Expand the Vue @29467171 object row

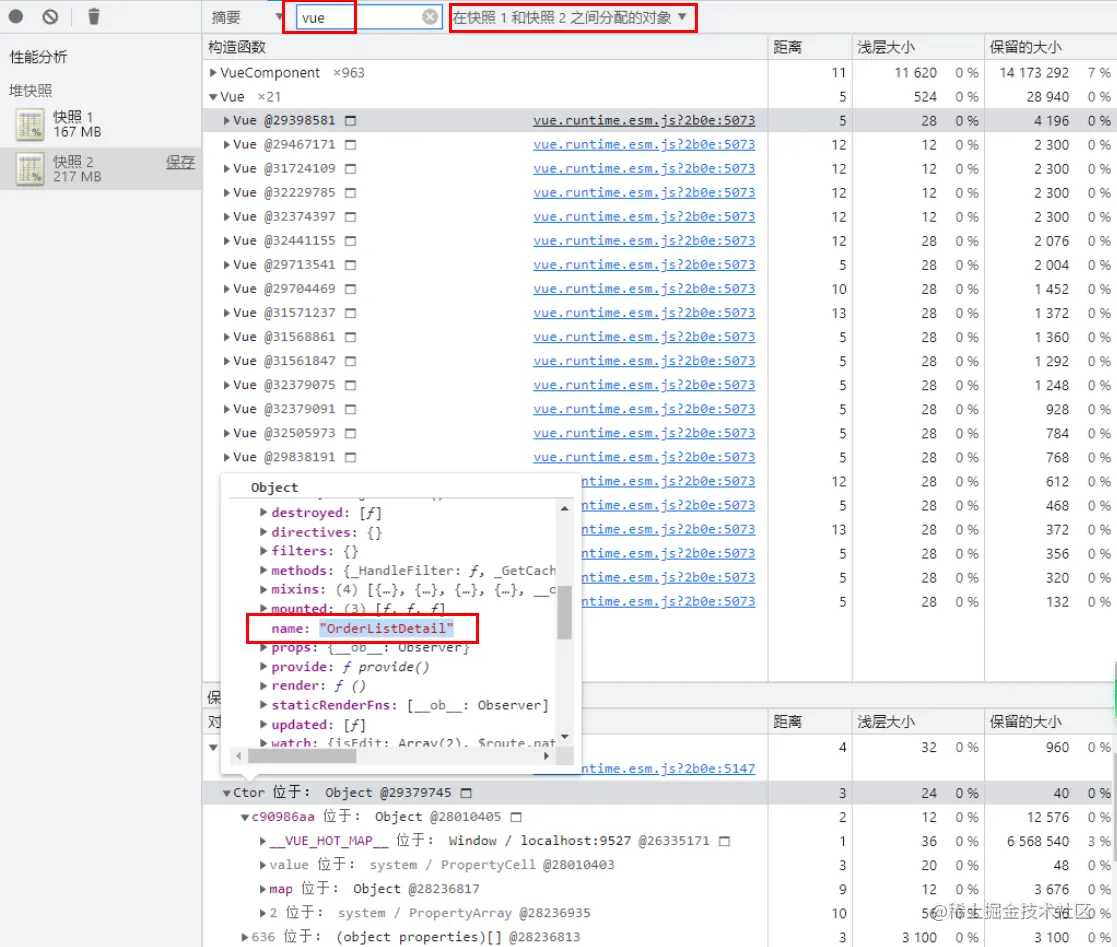pos(227,145)
